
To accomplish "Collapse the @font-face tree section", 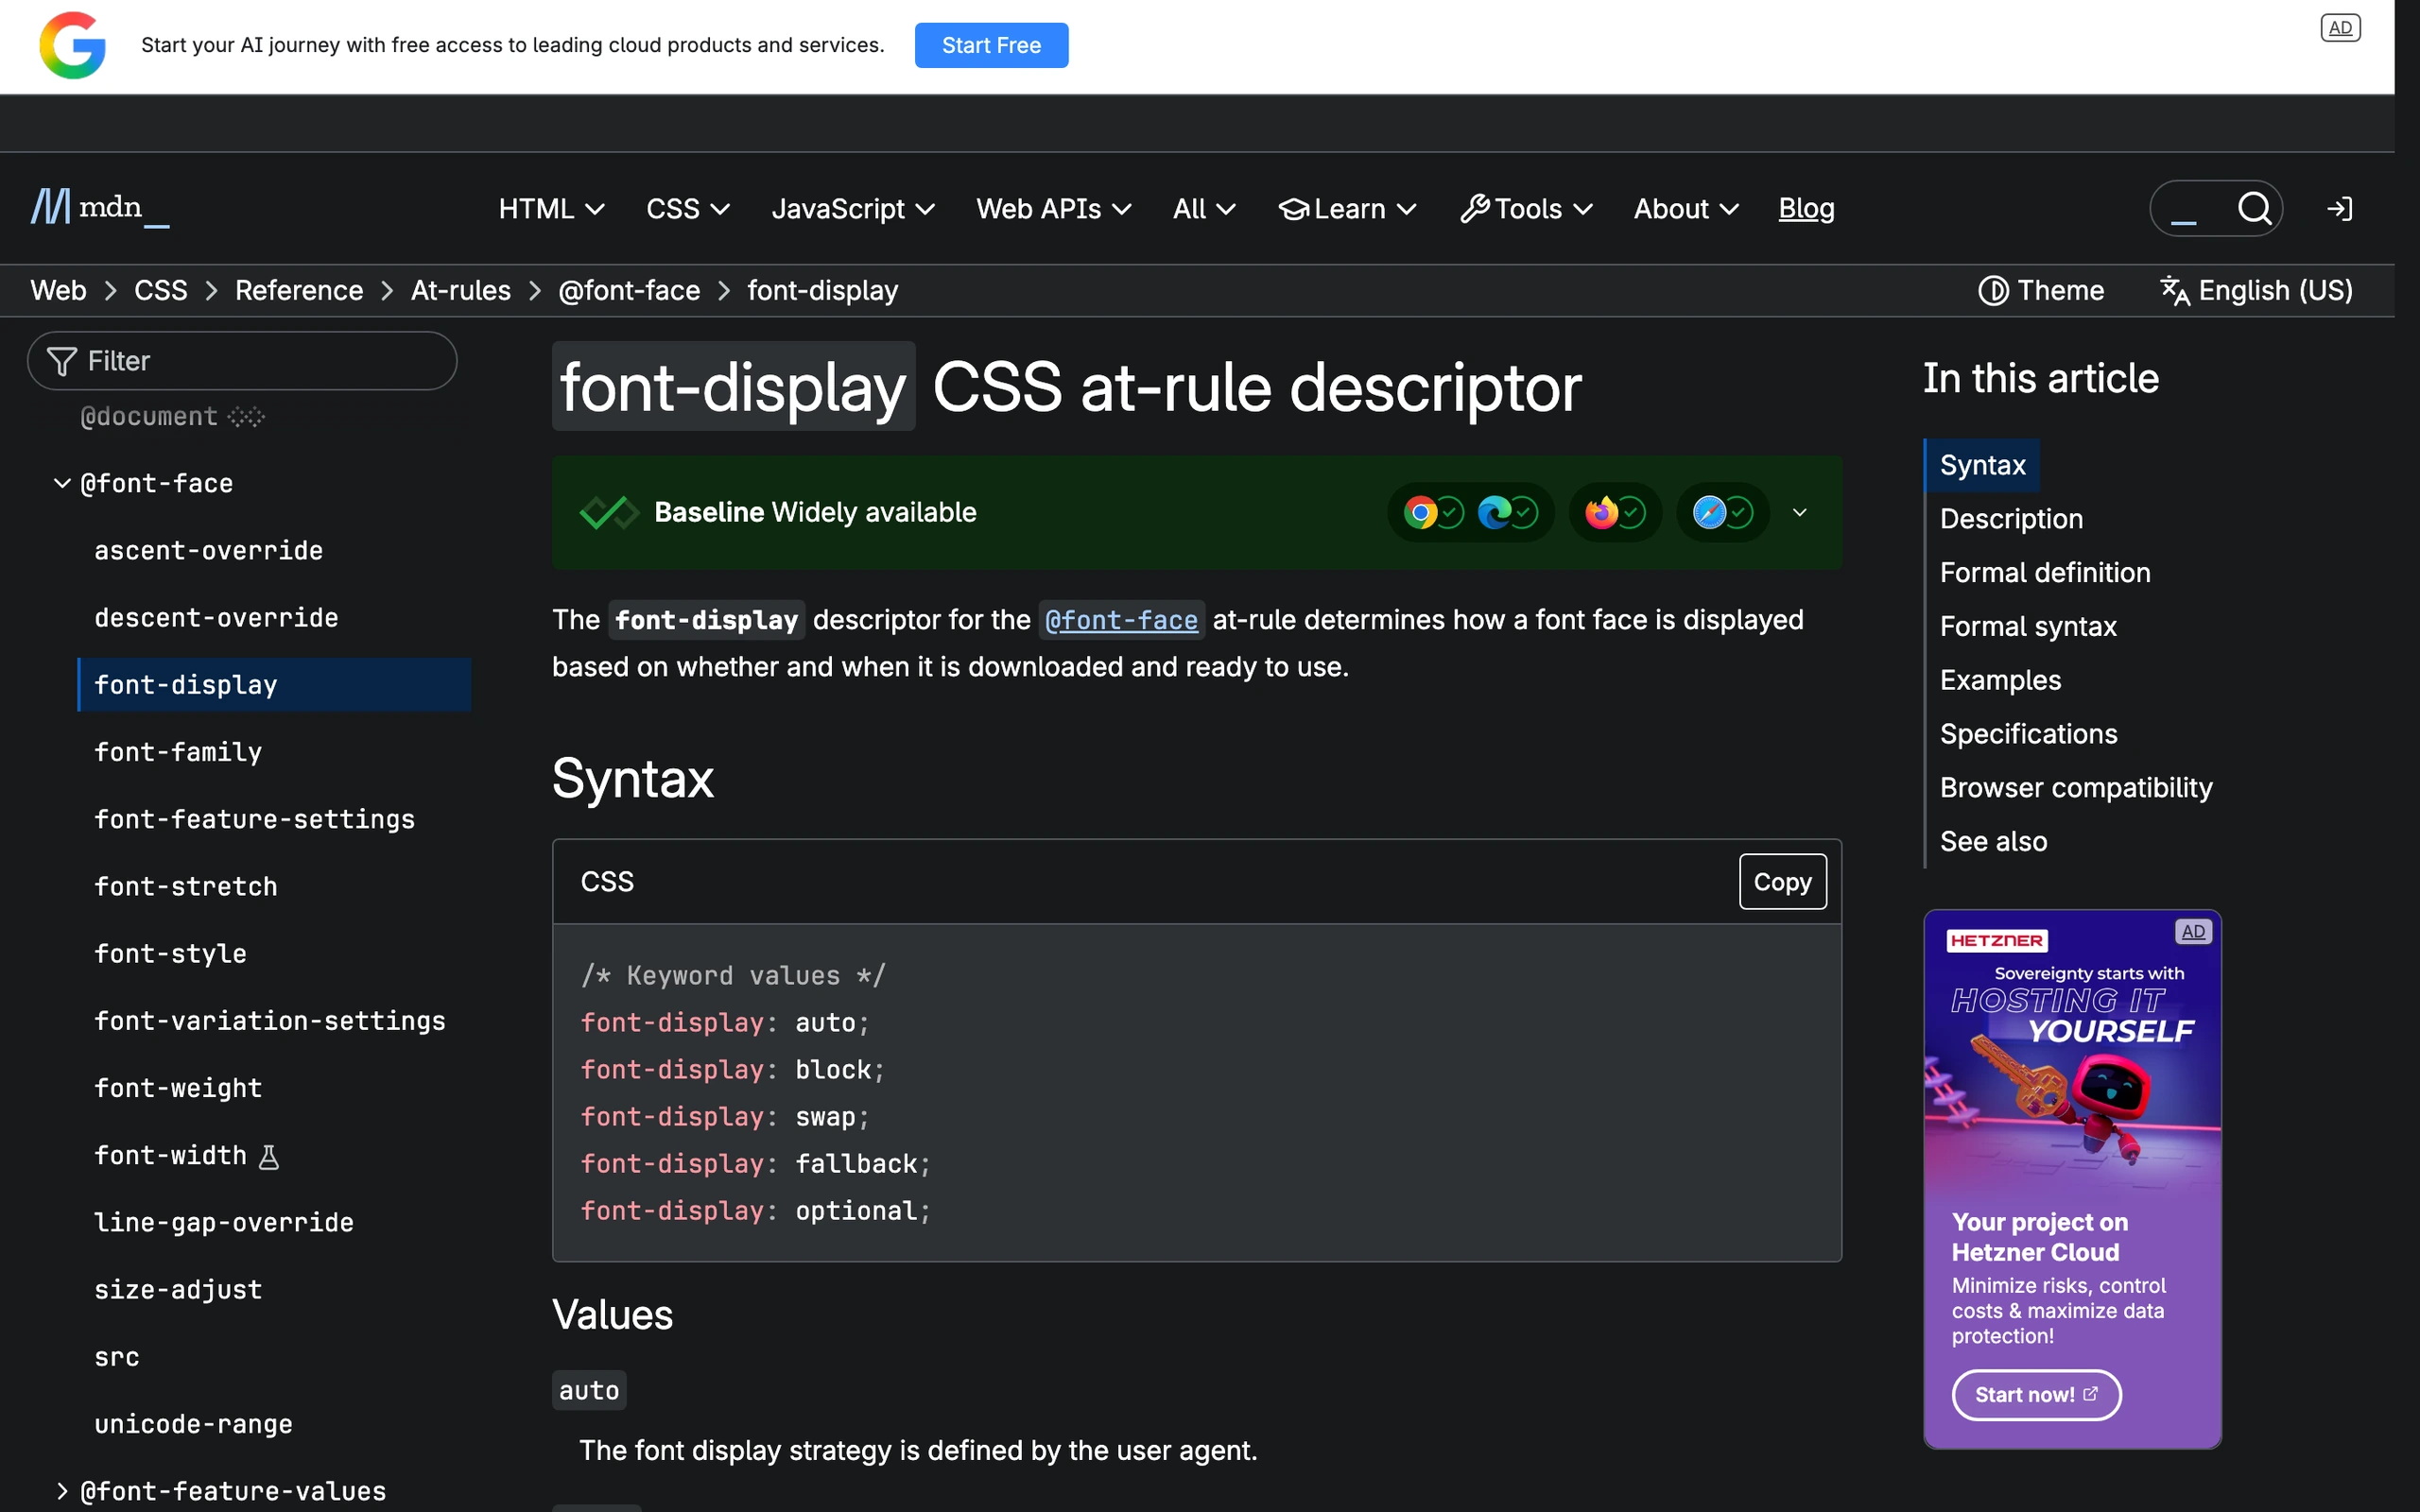I will click(x=62, y=483).
